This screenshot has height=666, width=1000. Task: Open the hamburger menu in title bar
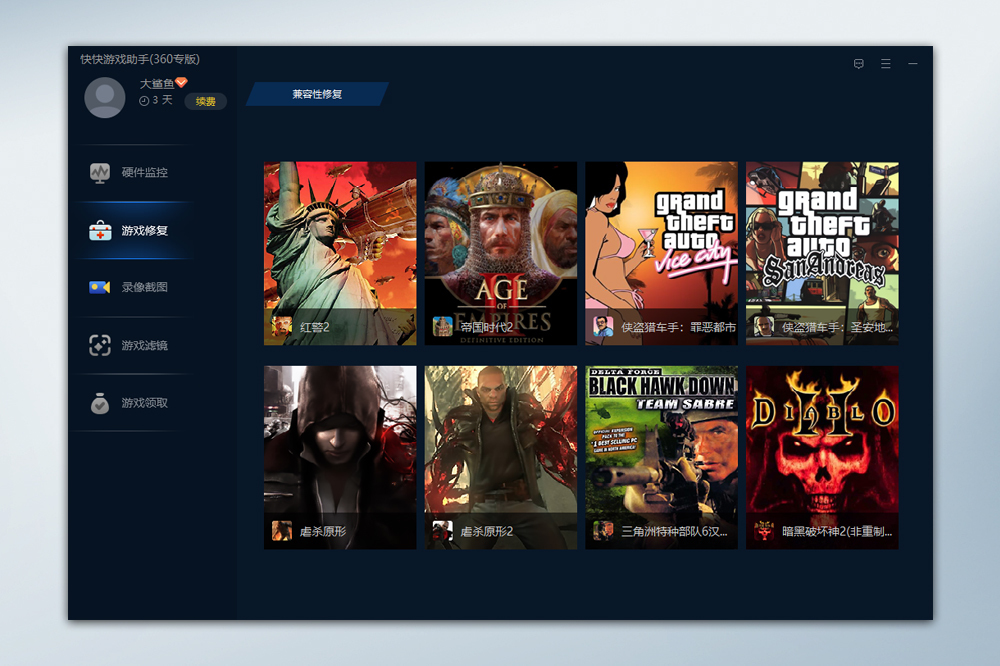[885, 64]
